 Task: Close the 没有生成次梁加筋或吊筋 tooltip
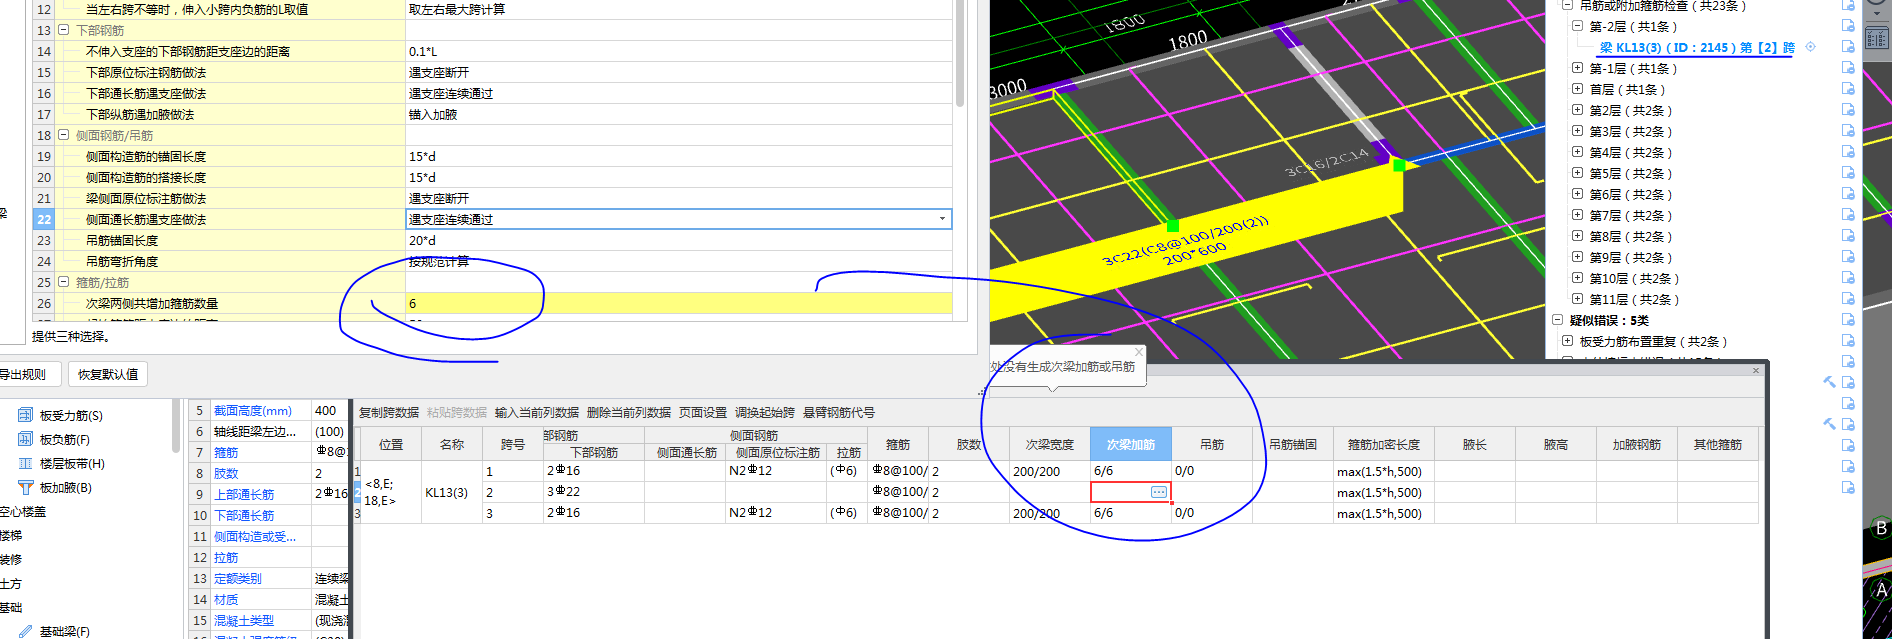click(x=1138, y=352)
